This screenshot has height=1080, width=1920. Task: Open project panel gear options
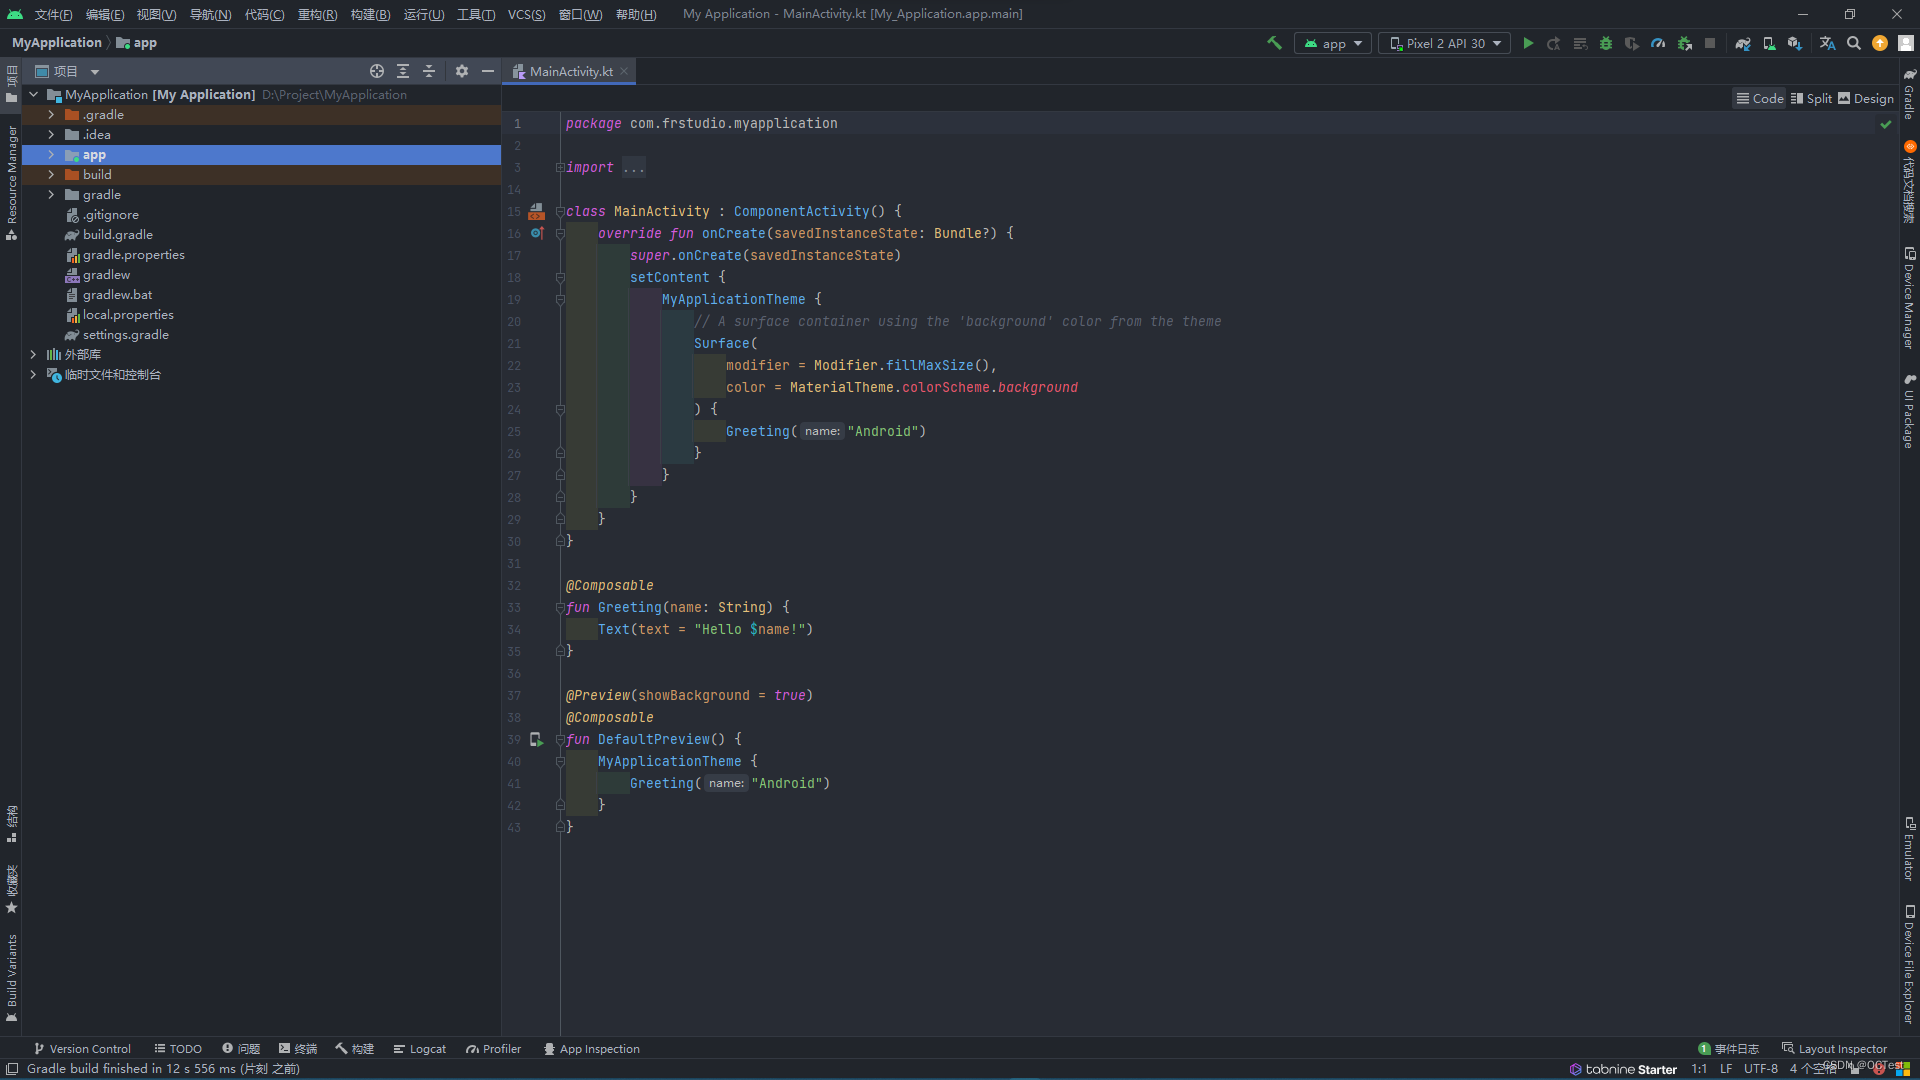462,71
